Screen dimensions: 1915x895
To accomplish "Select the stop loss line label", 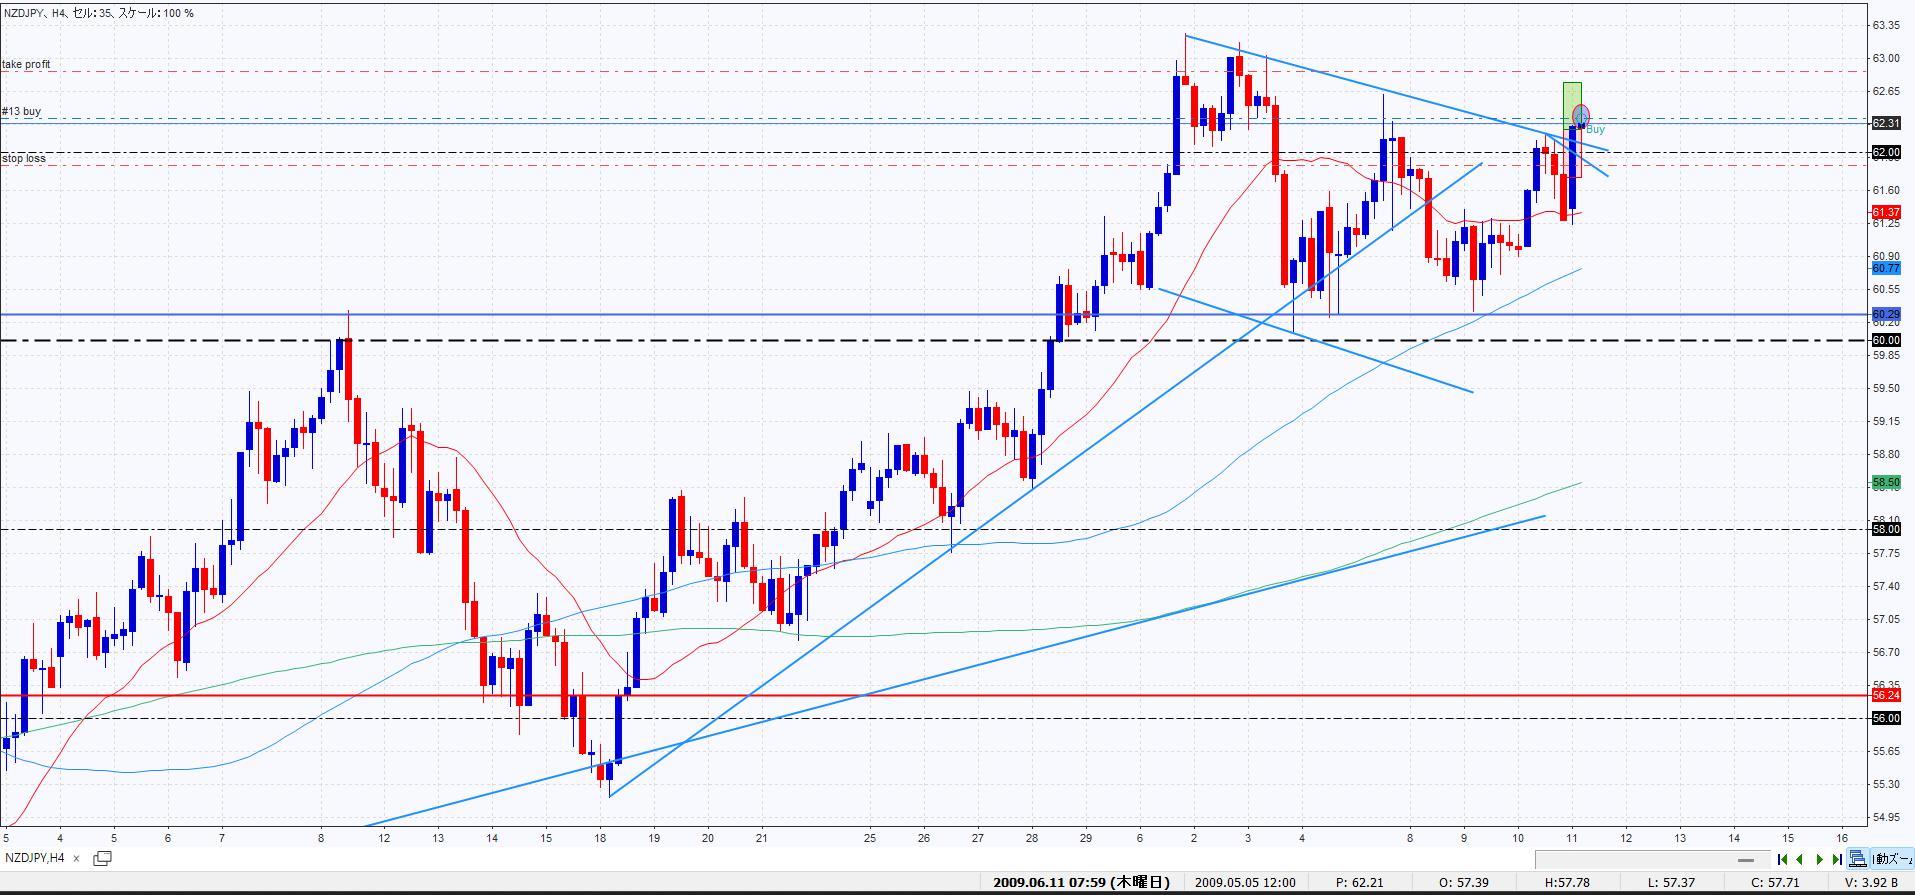I will click(x=24, y=158).
